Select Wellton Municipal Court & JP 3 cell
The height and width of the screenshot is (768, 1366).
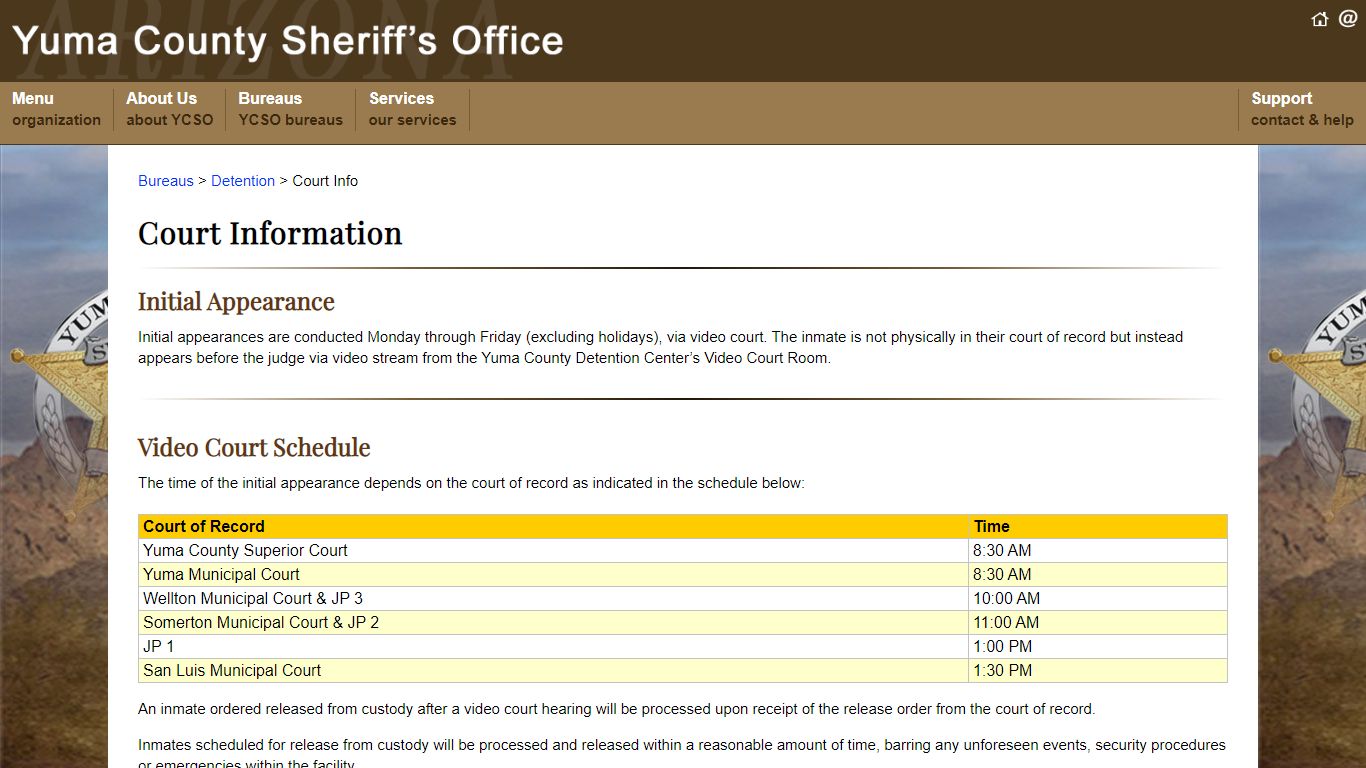tap(553, 599)
